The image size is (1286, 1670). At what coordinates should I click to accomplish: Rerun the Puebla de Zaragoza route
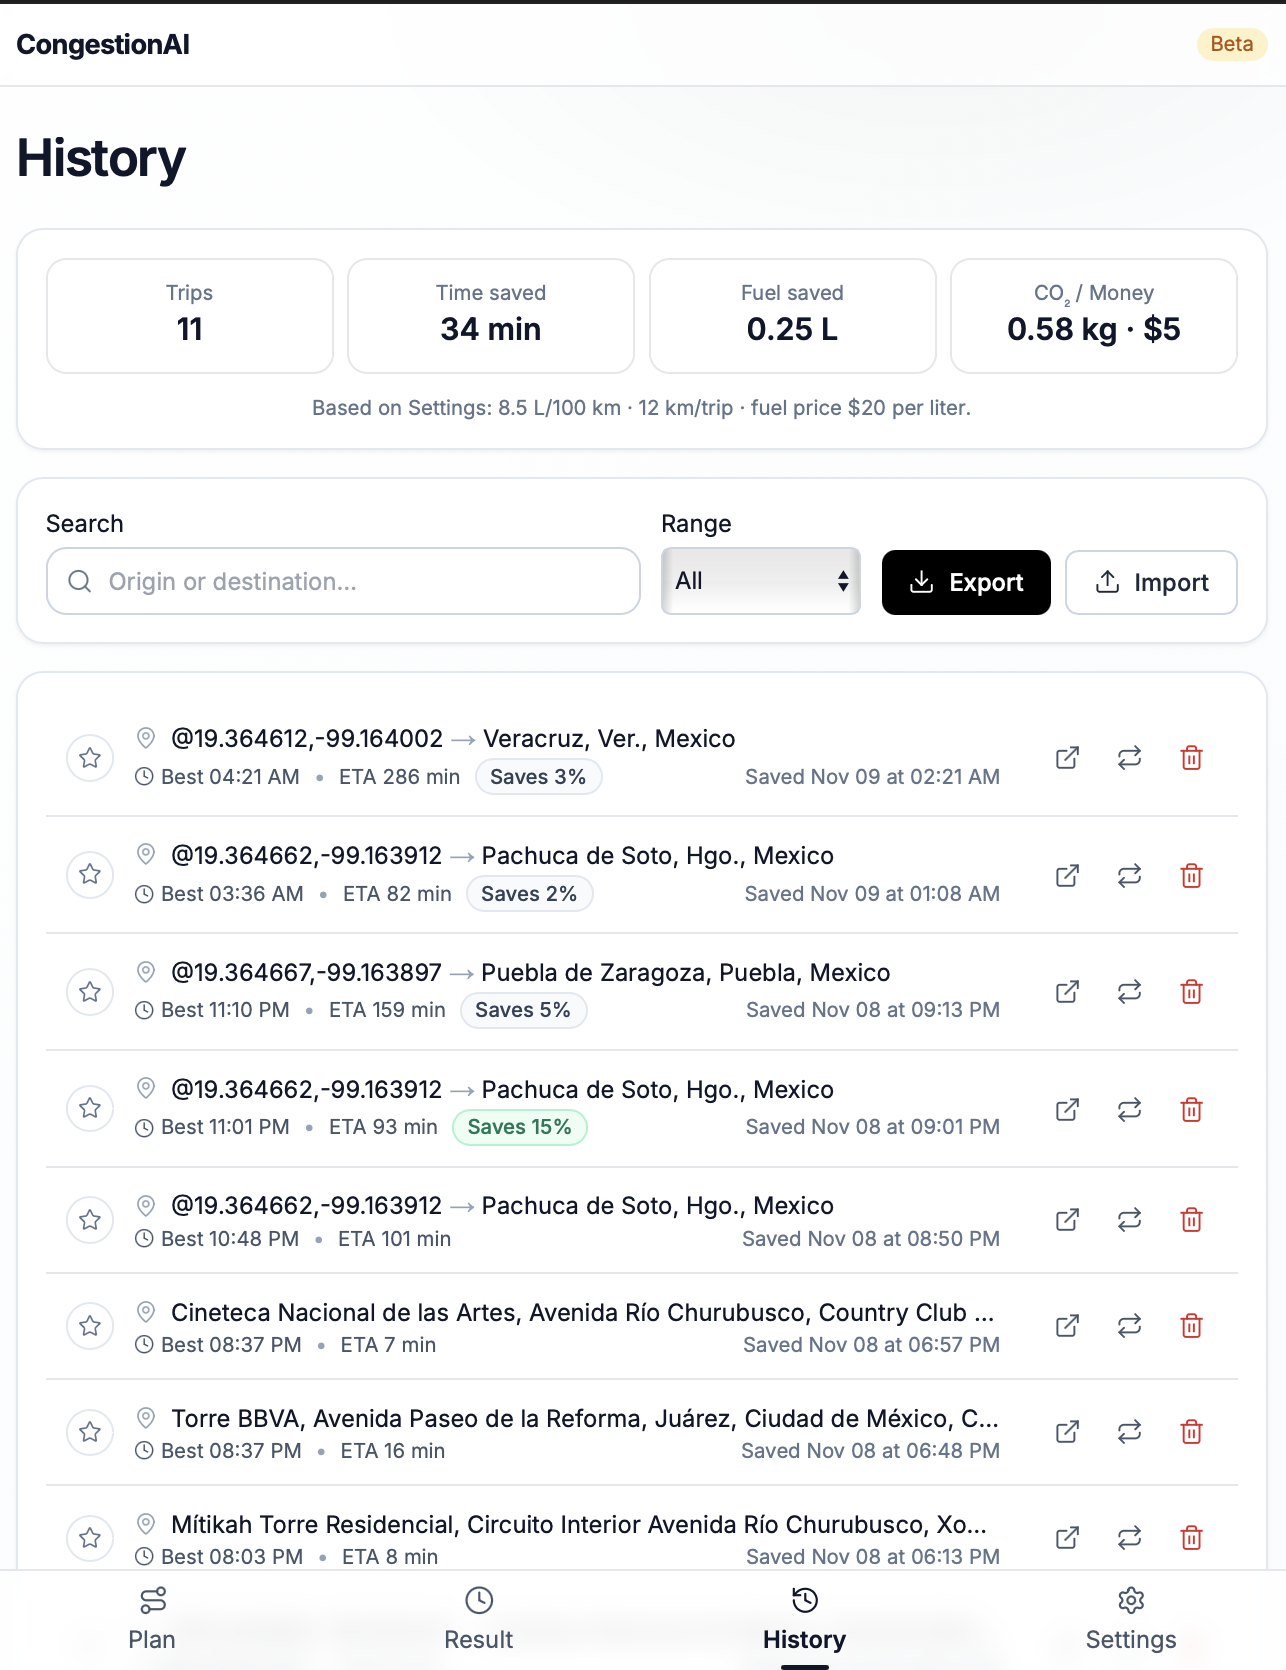[1128, 992]
